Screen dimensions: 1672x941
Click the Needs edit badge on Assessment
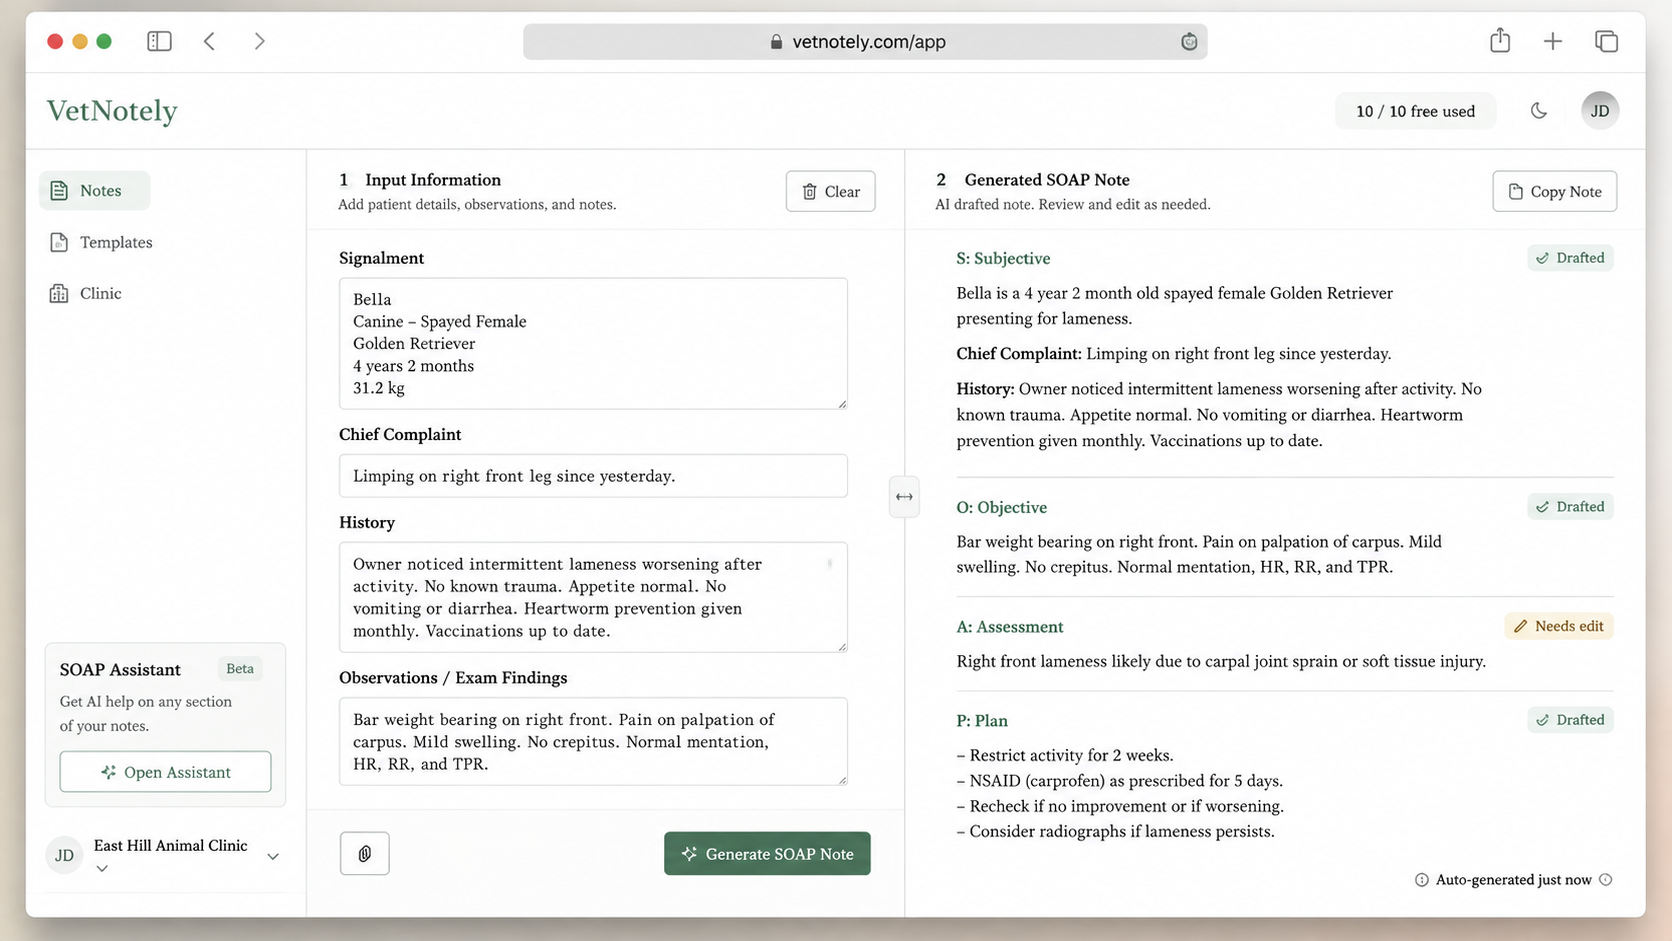click(x=1559, y=626)
